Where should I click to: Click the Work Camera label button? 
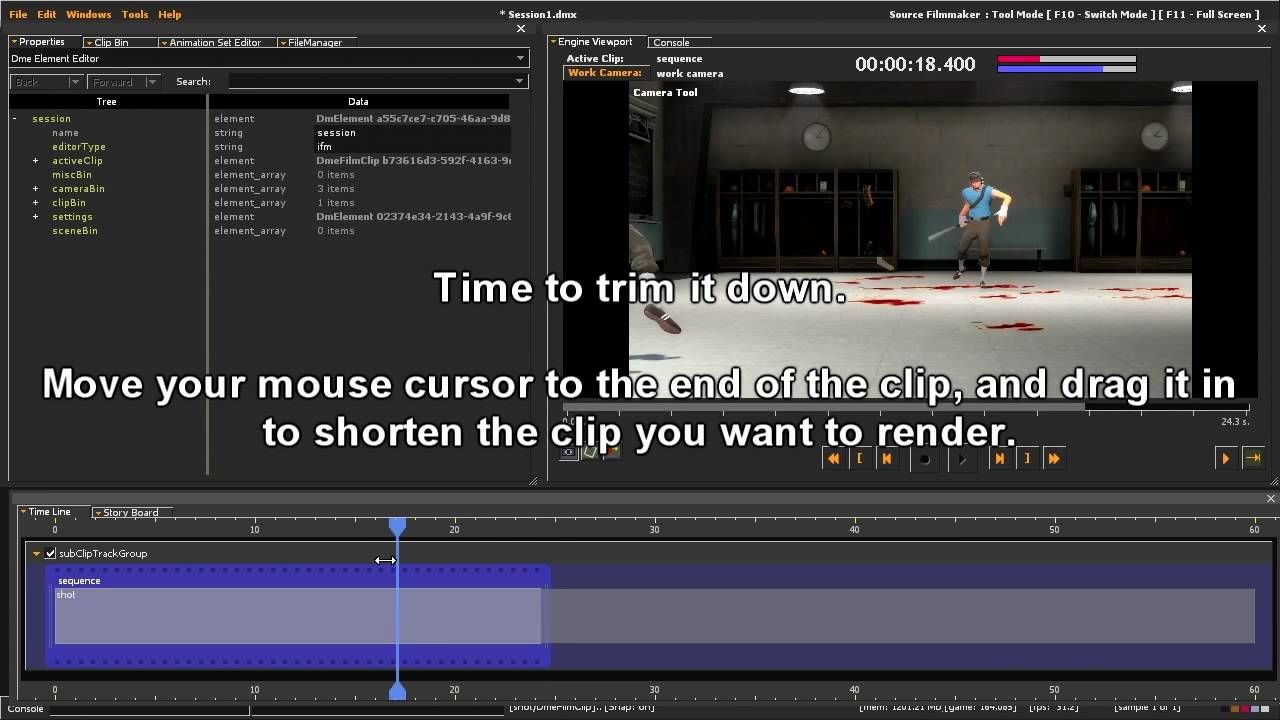click(x=604, y=73)
